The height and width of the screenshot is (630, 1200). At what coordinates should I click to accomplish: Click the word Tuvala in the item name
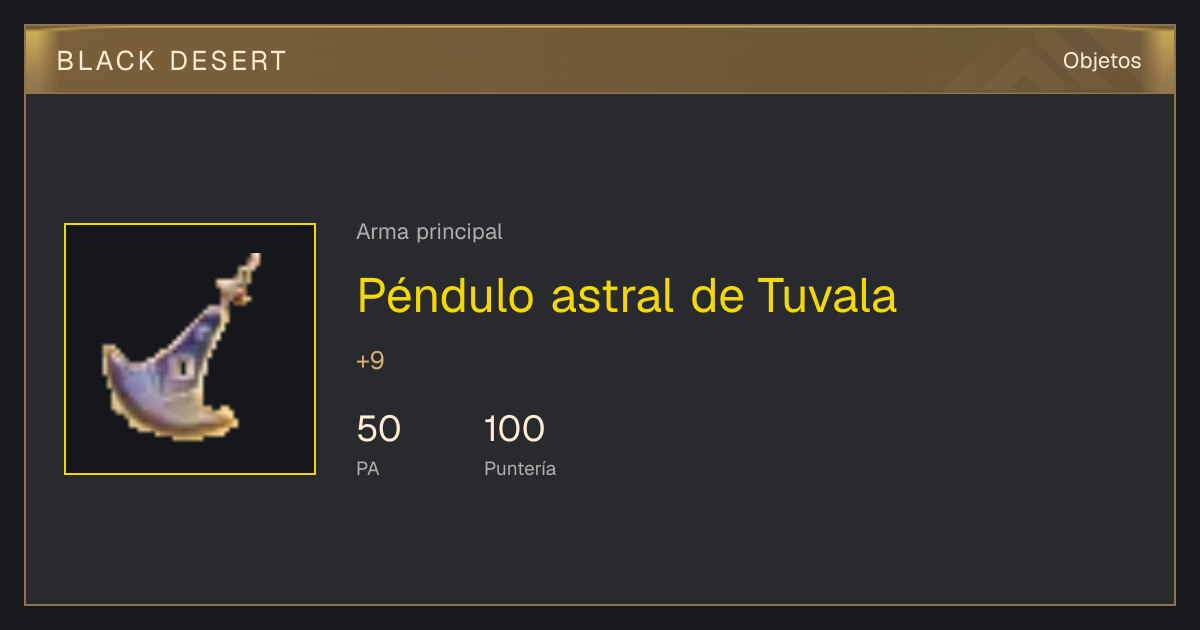tap(827, 295)
